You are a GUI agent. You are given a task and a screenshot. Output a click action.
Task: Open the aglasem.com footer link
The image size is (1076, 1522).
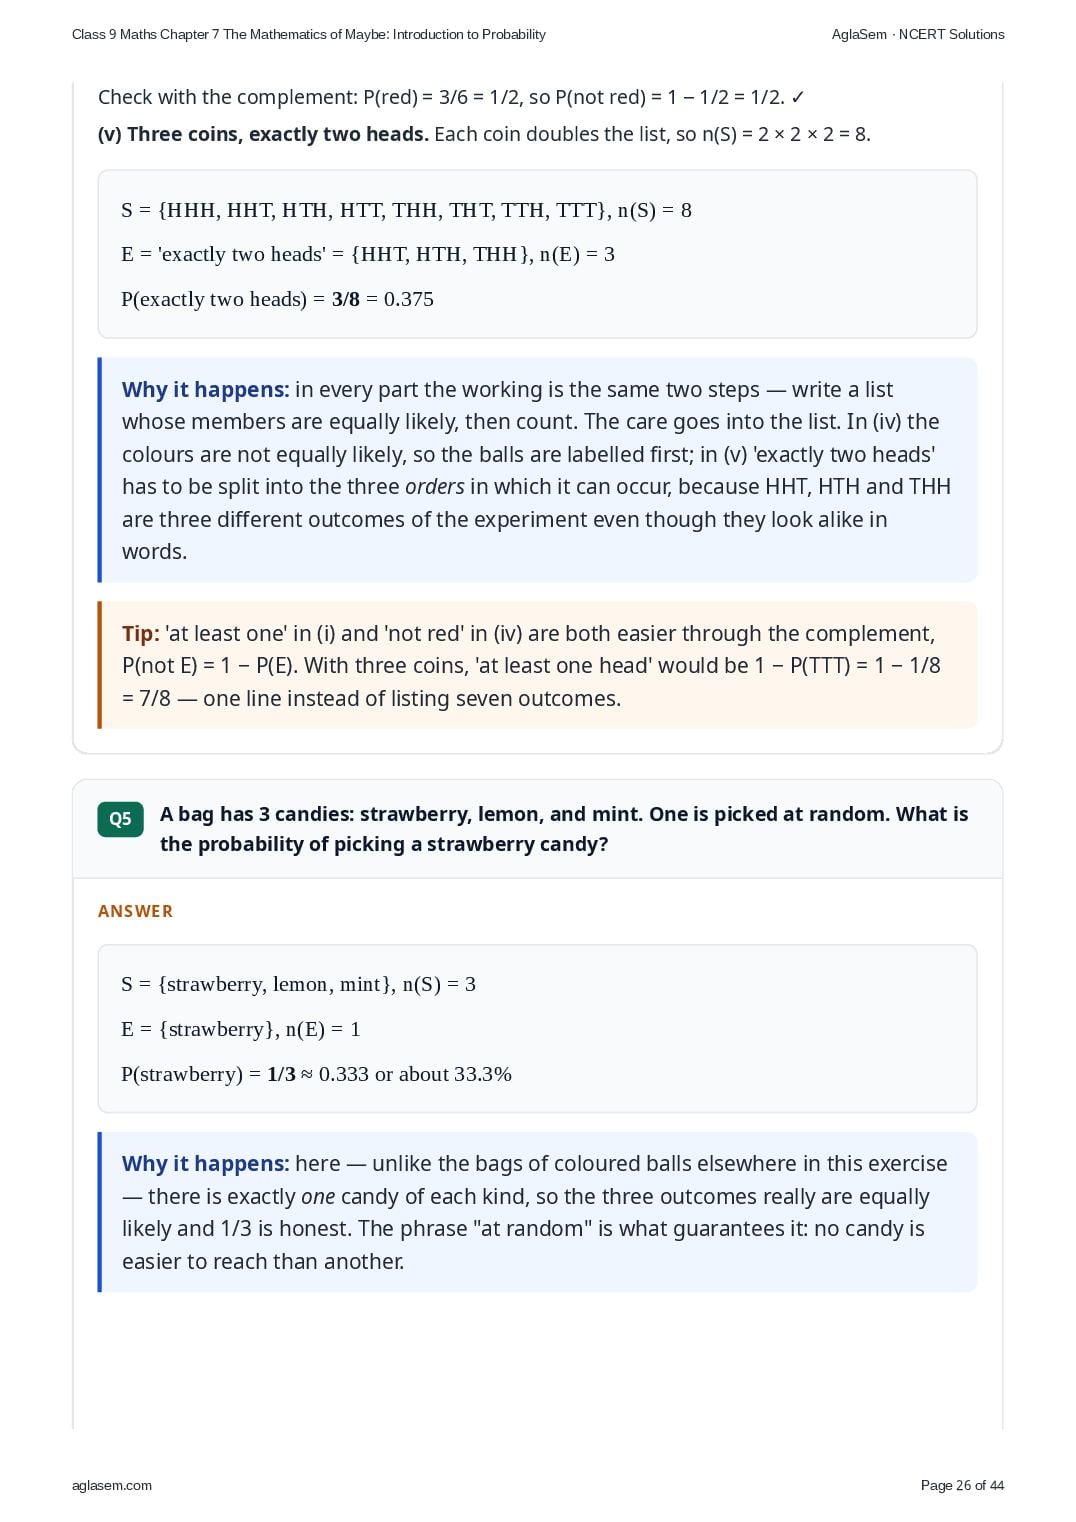112,1485
